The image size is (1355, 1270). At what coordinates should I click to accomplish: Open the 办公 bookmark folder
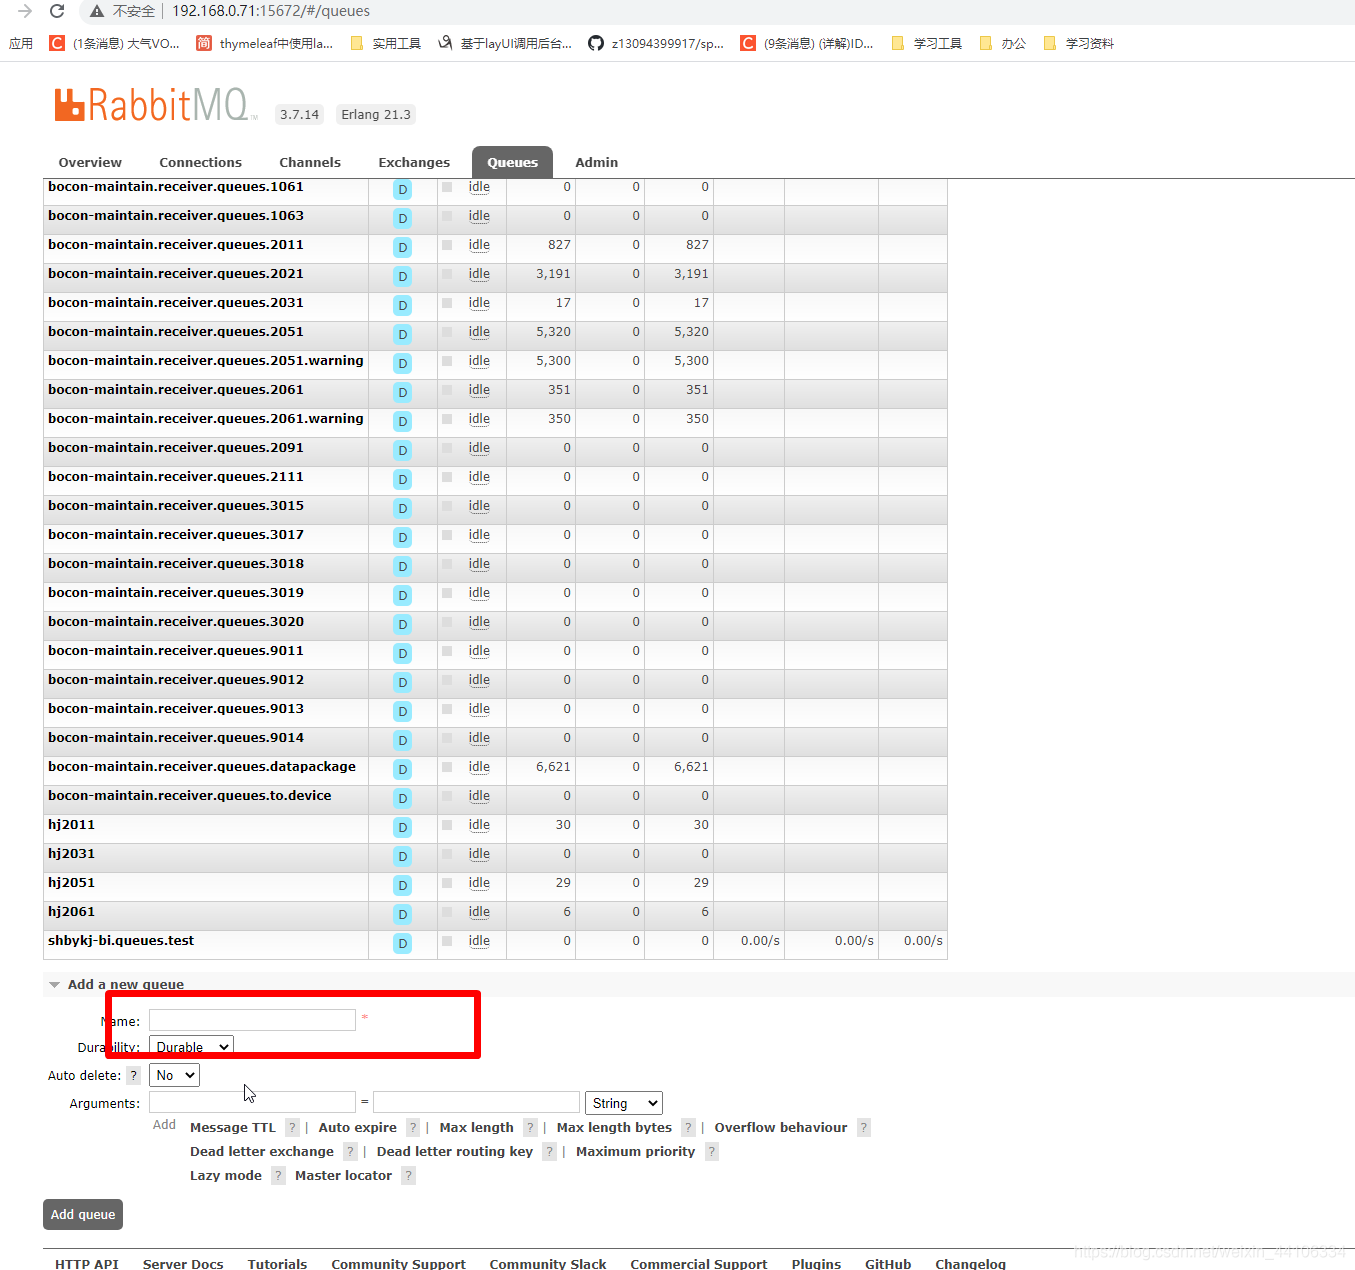pyautogui.click(x=1003, y=43)
